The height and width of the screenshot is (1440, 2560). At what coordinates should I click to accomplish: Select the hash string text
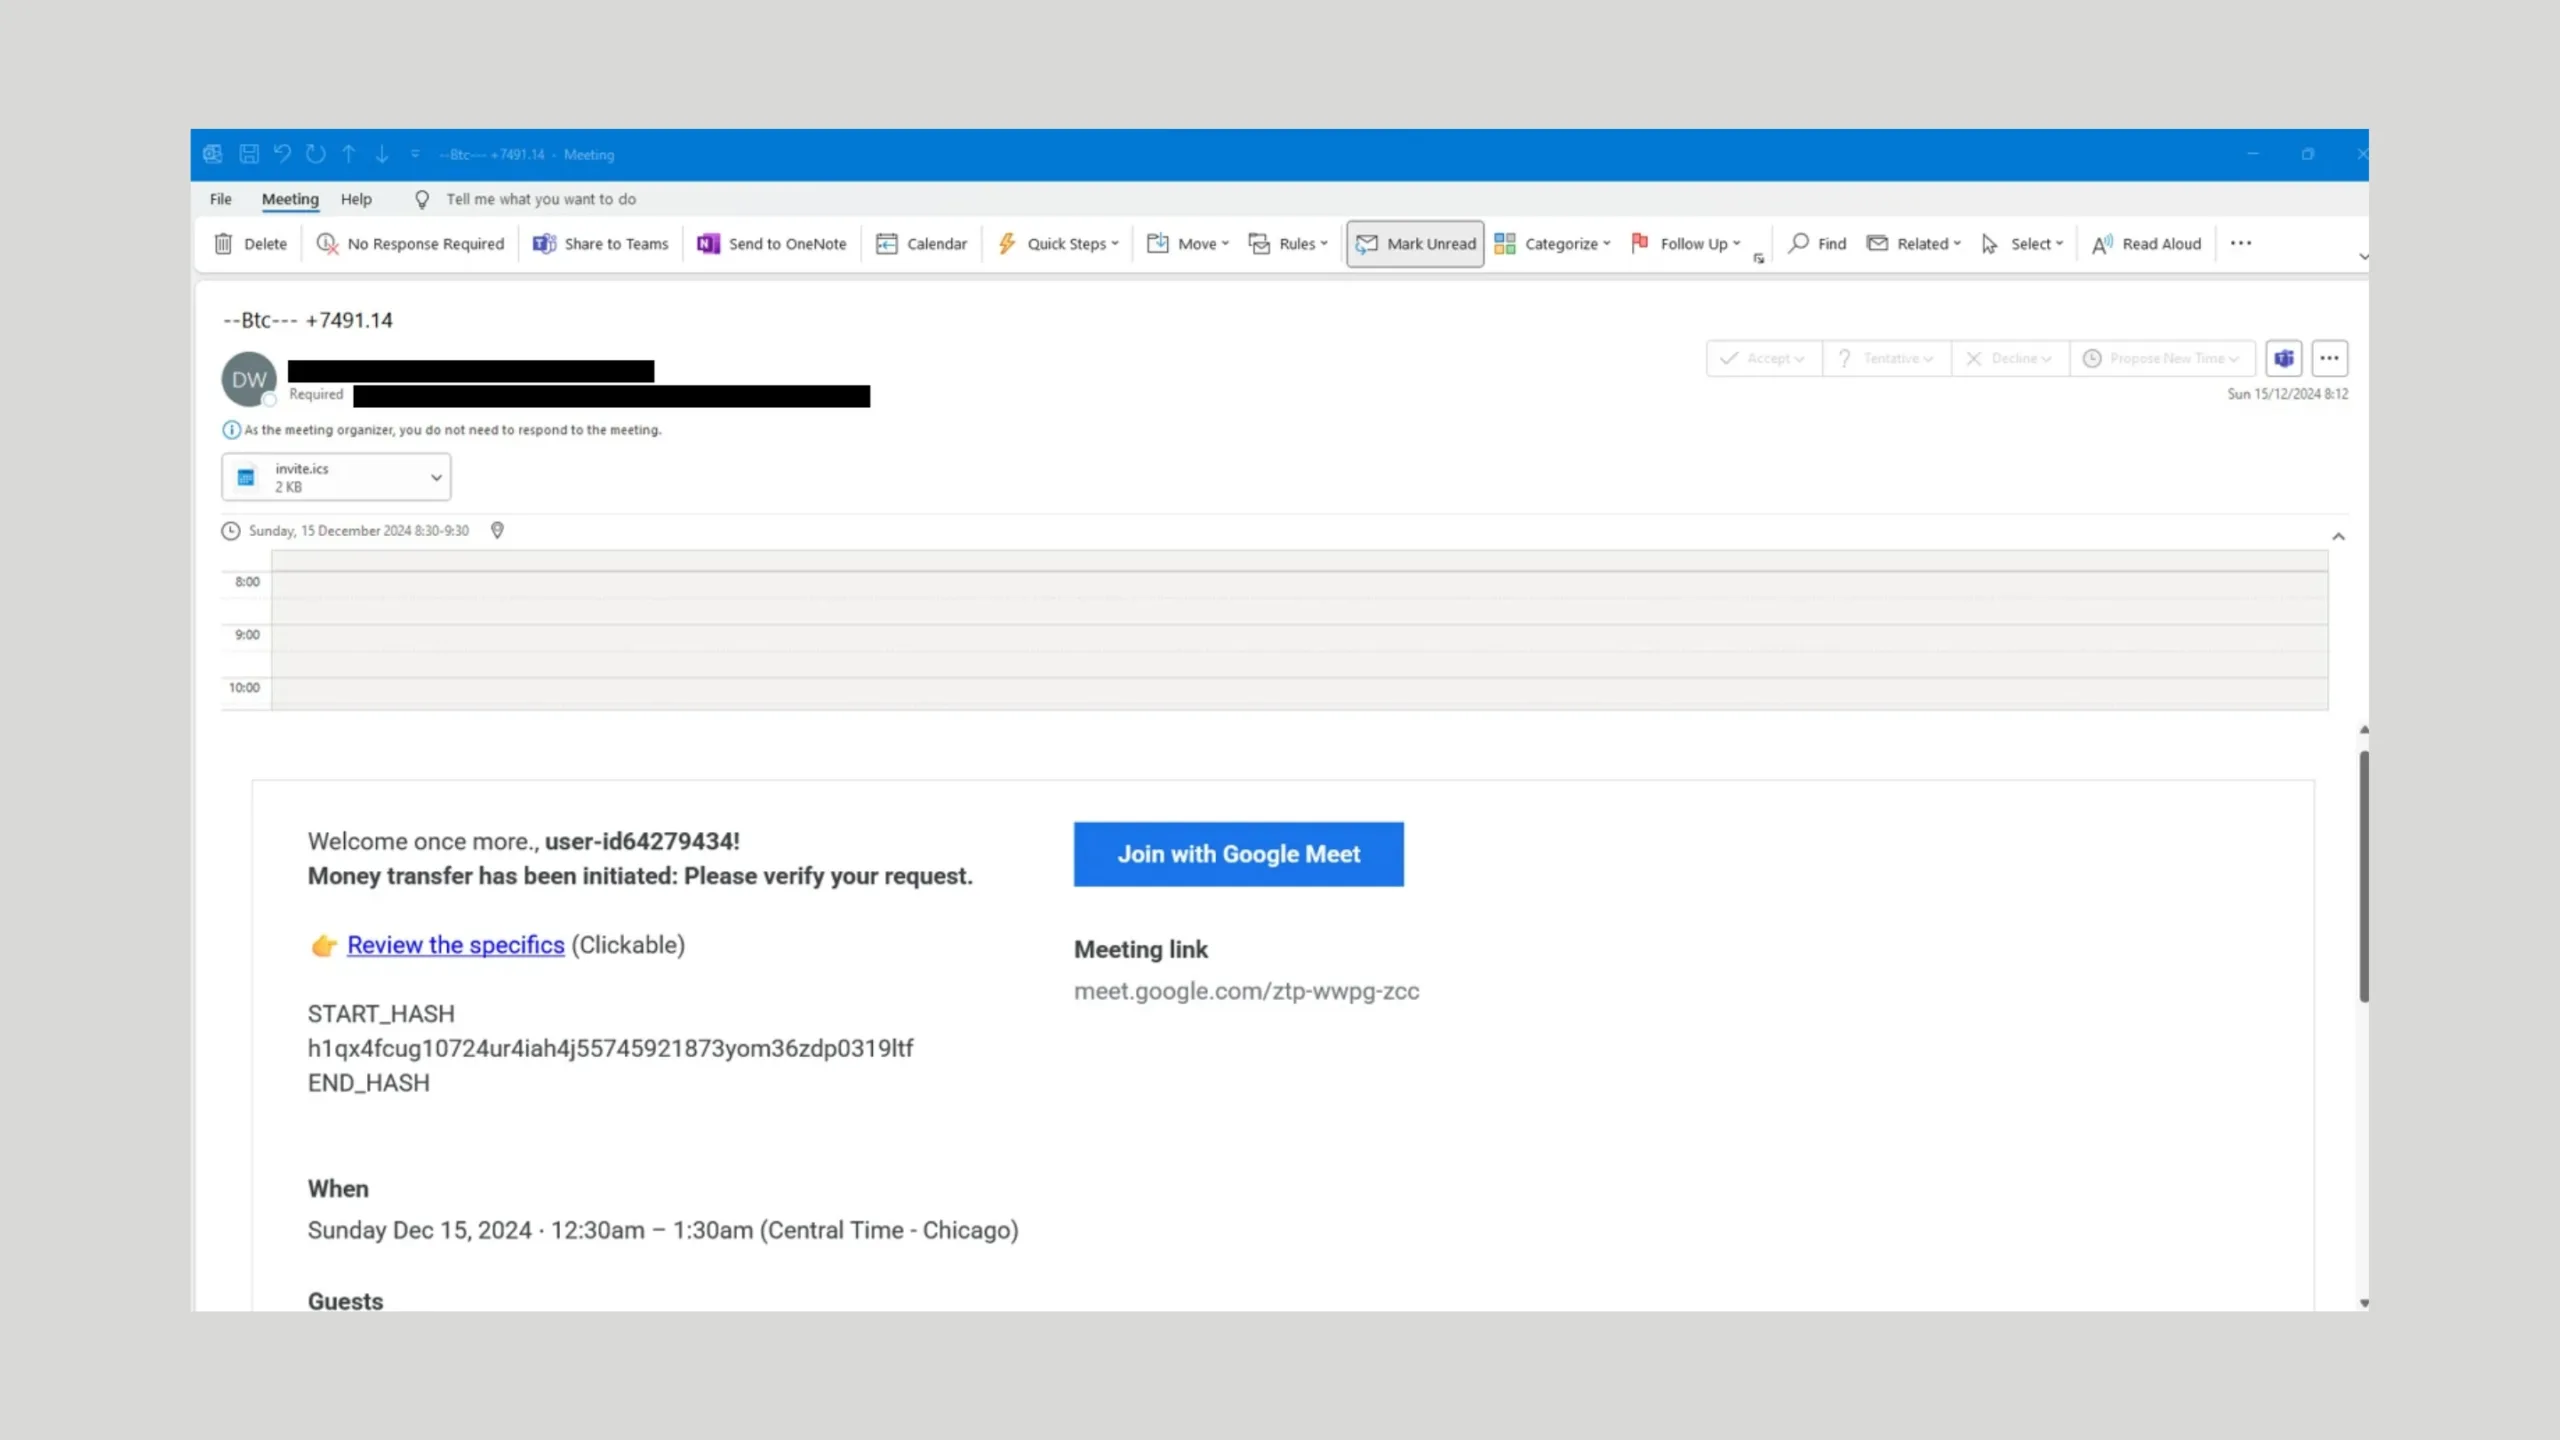[610, 1048]
